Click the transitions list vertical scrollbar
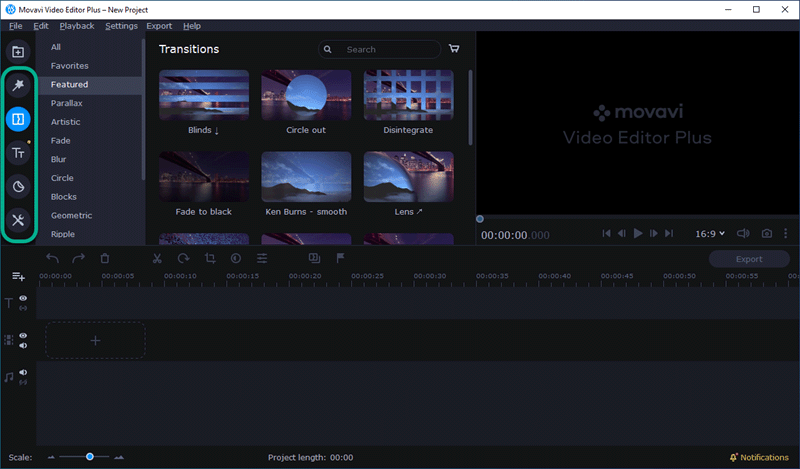Image resolution: width=800 pixels, height=469 pixels. pos(470,108)
